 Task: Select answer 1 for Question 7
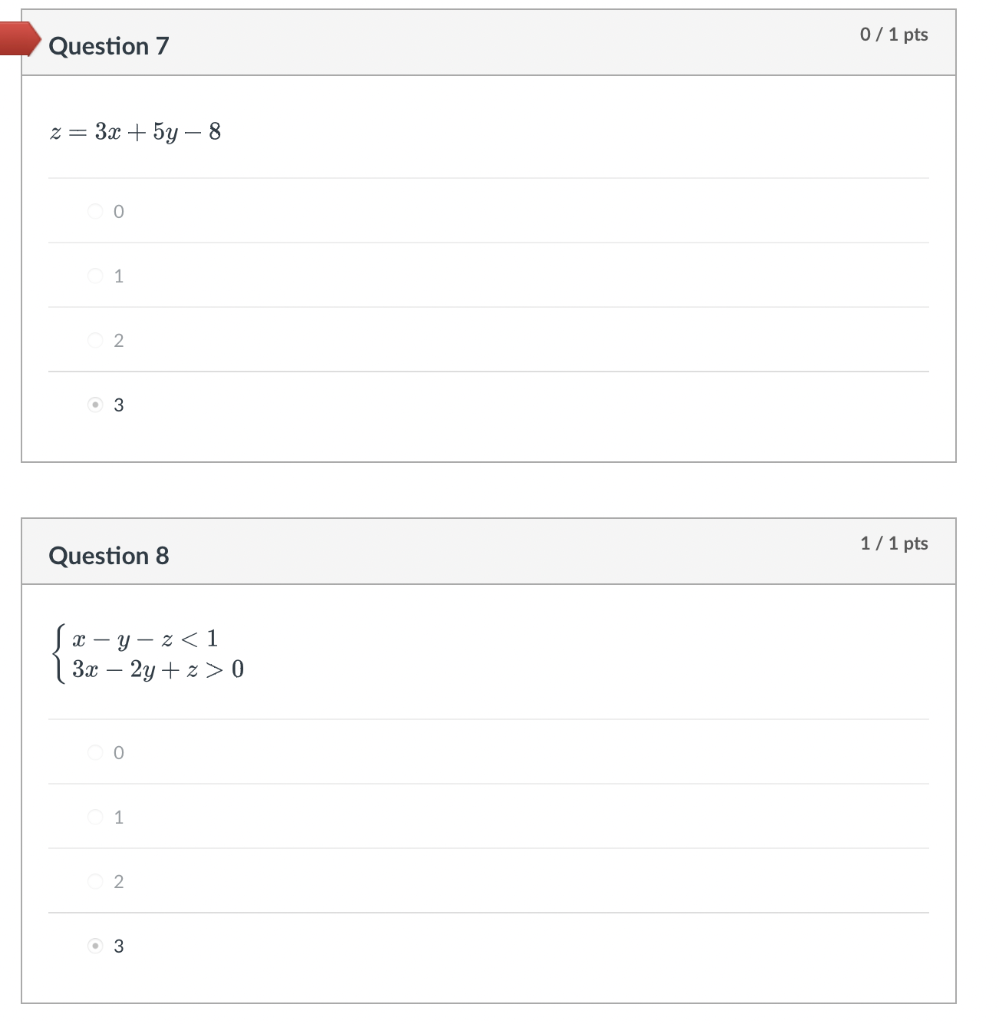pos(95,276)
